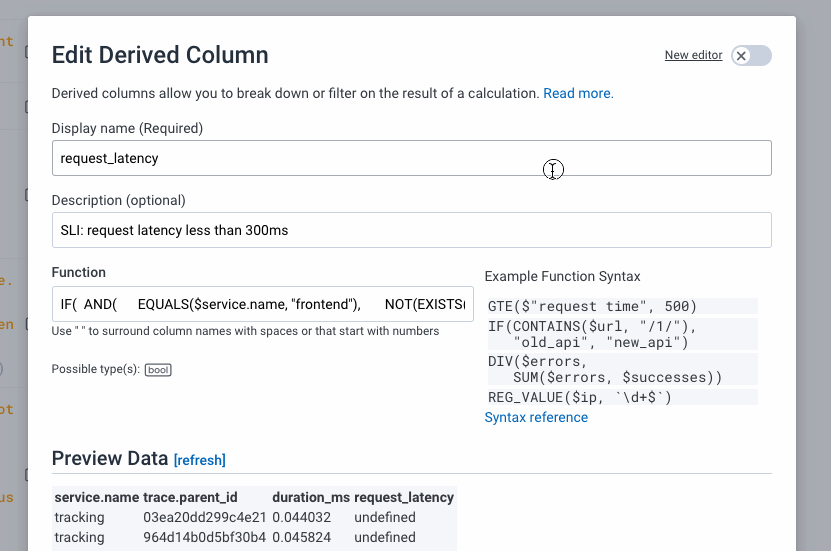Open the Syntax reference link
Image resolution: width=831 pixels, height=551 pixels.
(536, 417)
